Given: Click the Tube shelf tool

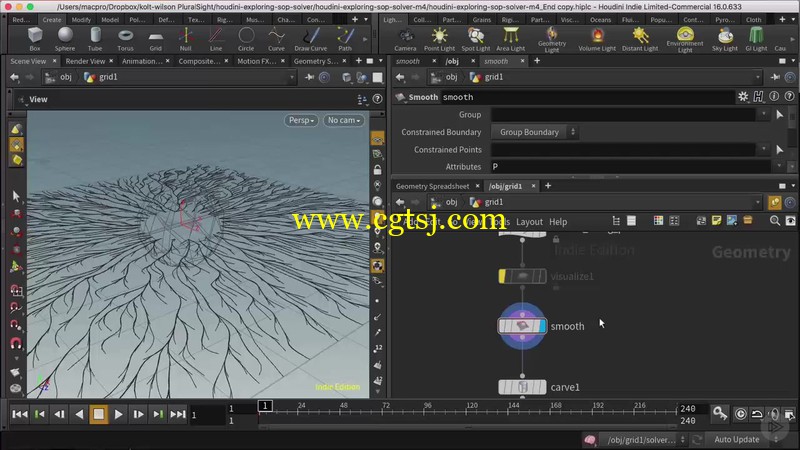Looking at the screenshot, I should tap(95, 39).
